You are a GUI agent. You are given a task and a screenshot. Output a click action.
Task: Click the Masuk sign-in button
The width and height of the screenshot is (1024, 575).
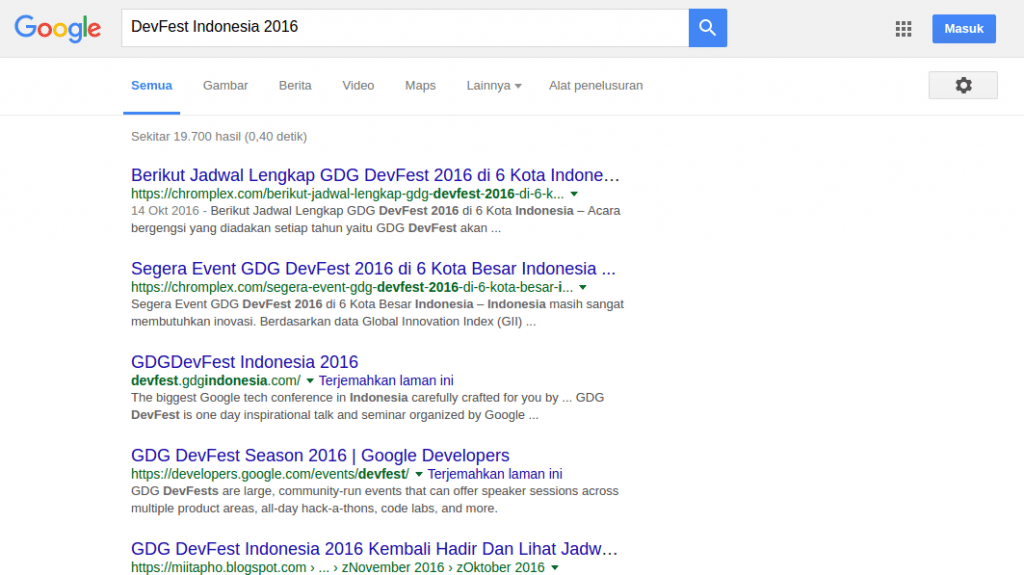tap(964, 29)
